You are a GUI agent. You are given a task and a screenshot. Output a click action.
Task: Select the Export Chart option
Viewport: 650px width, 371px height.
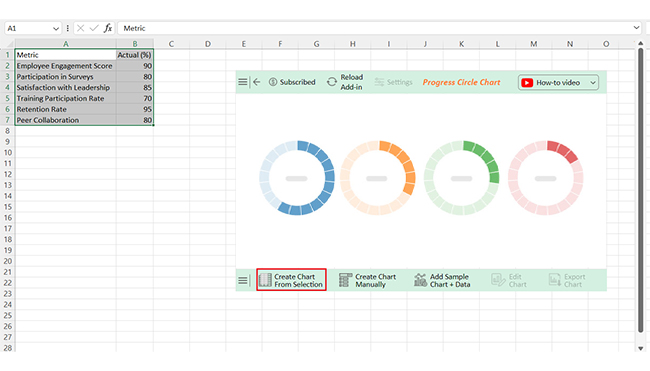coord(567,280)
